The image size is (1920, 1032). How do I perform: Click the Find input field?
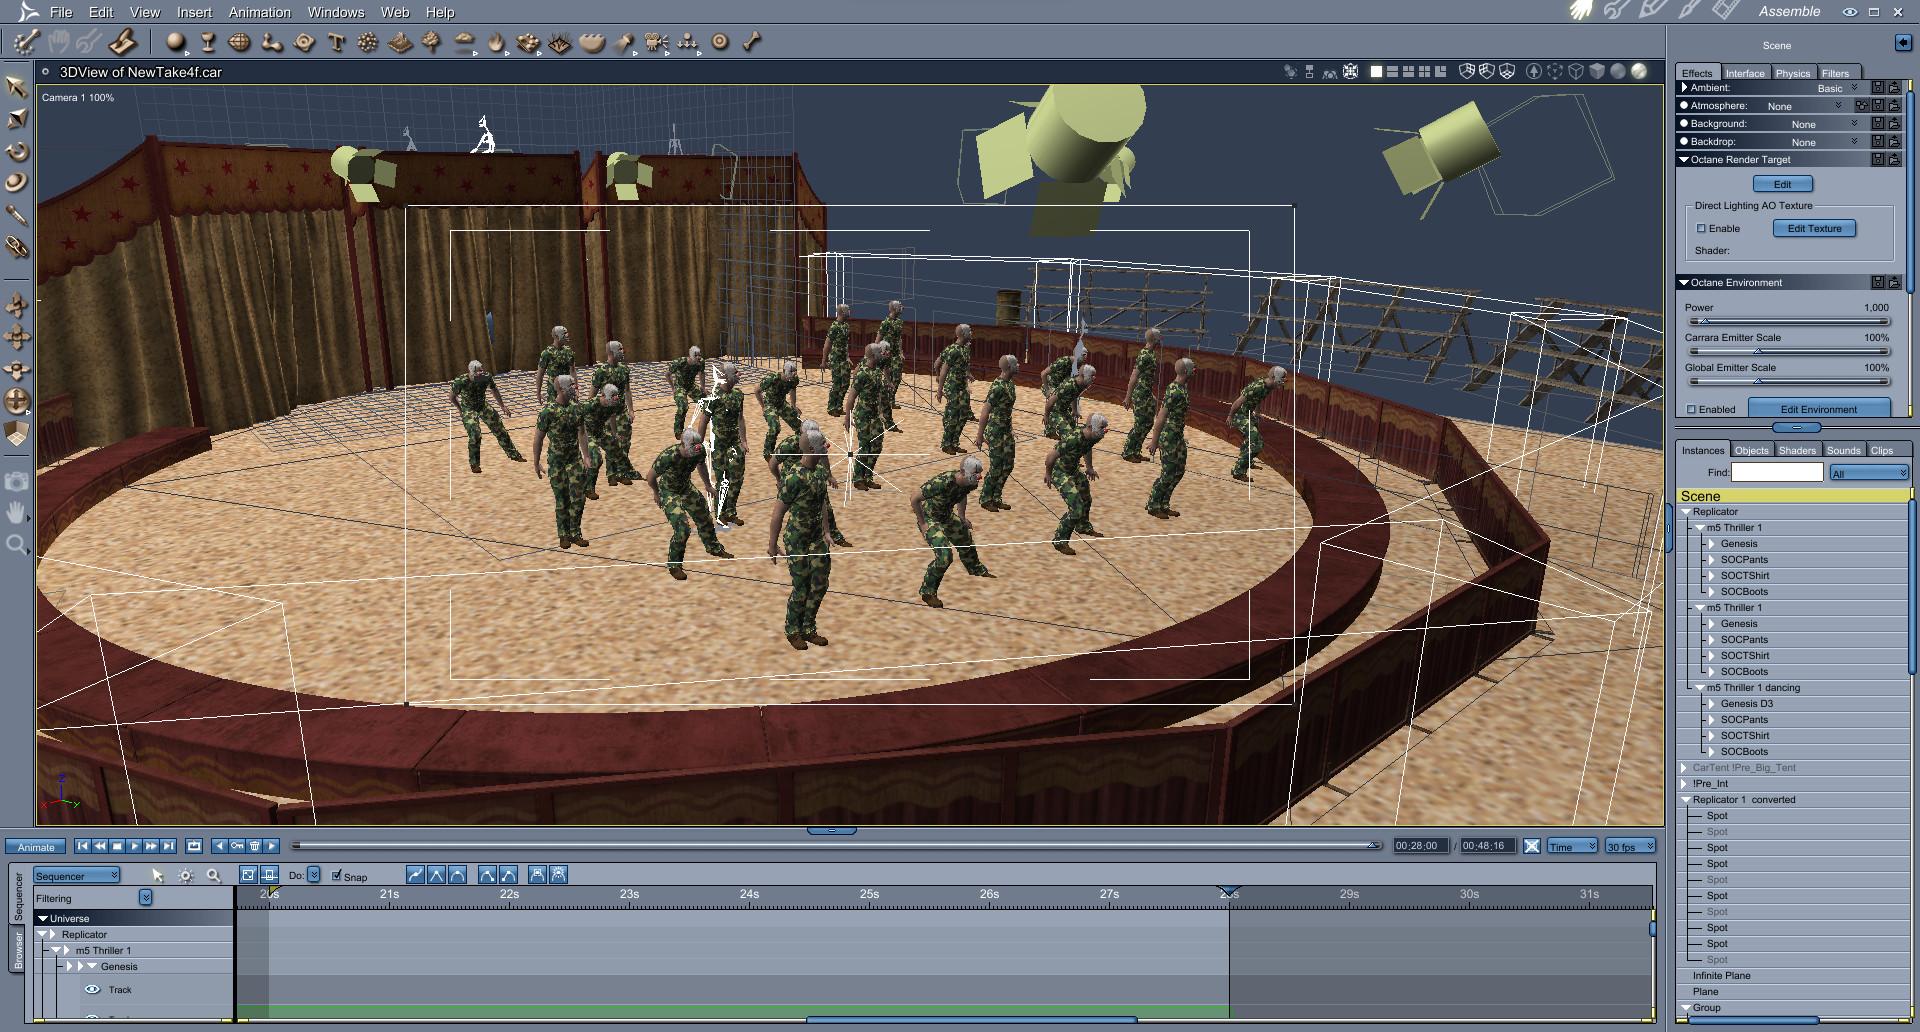1777,472
